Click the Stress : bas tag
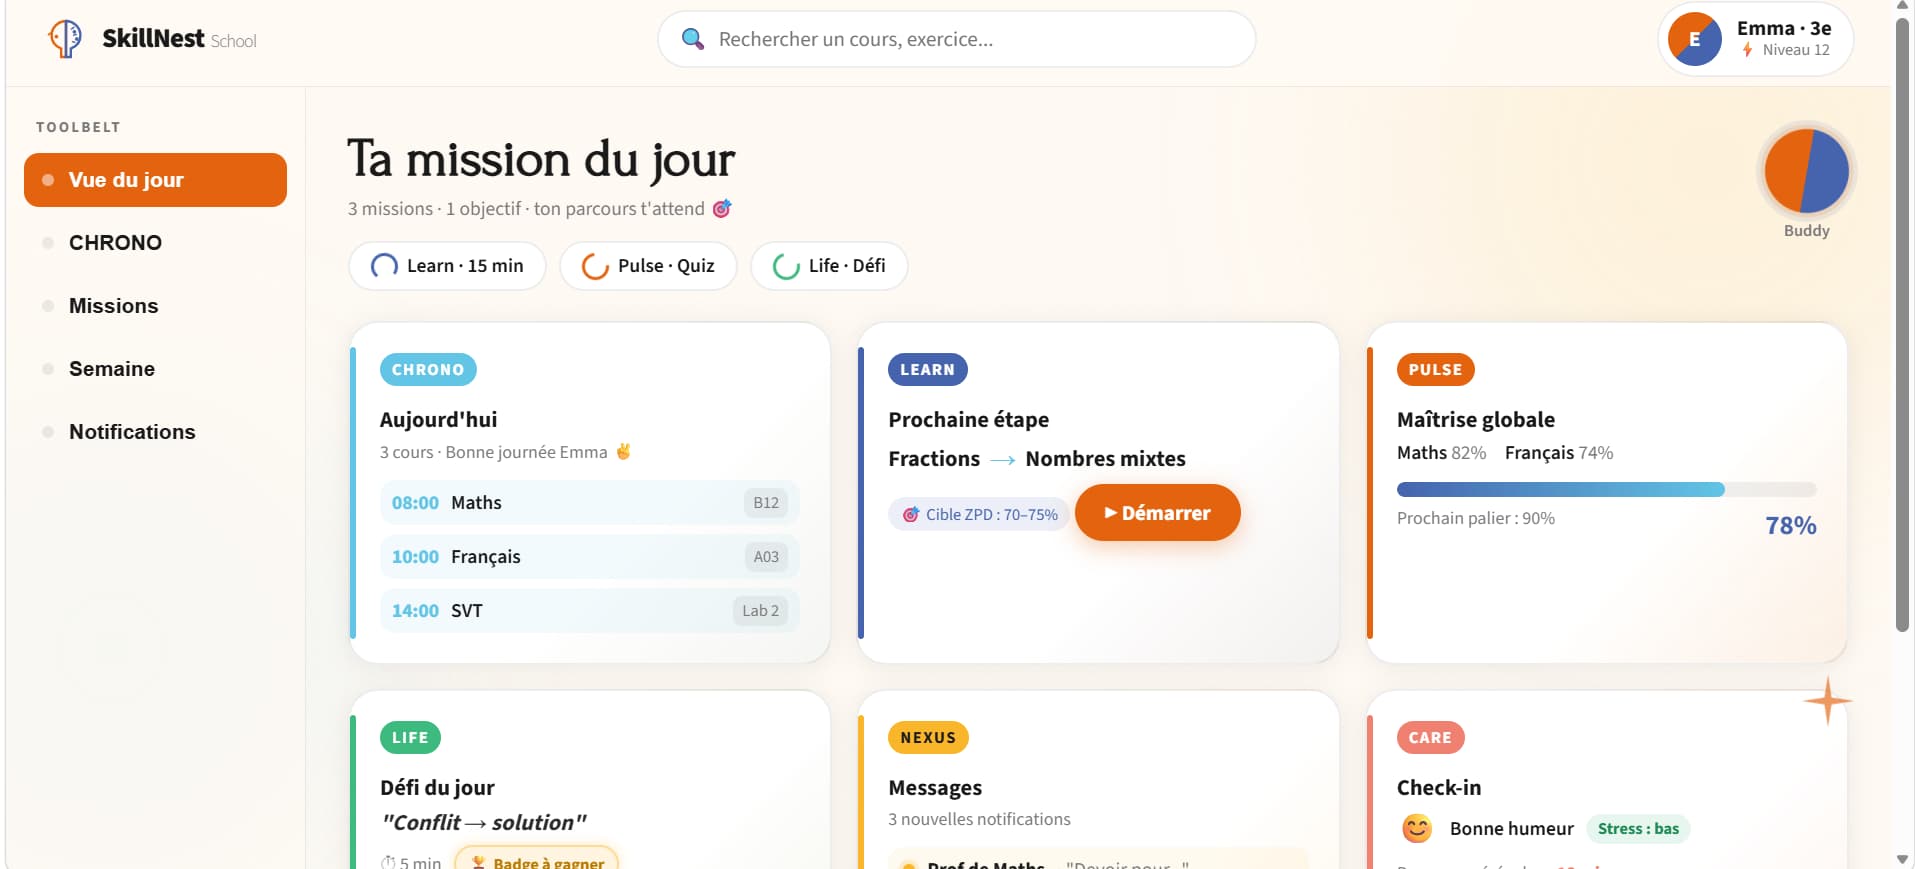 pos(1638,829)
